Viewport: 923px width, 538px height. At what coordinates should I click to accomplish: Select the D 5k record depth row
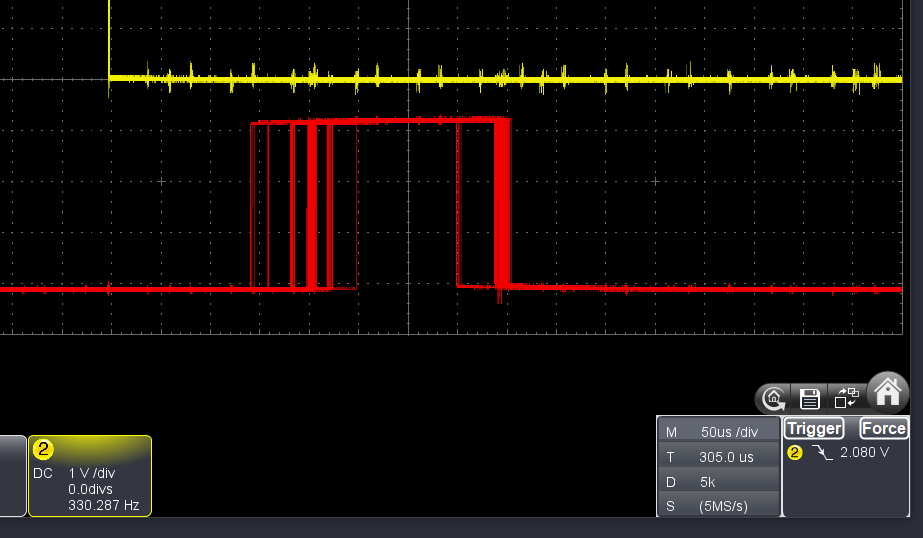tap(719, 482)
